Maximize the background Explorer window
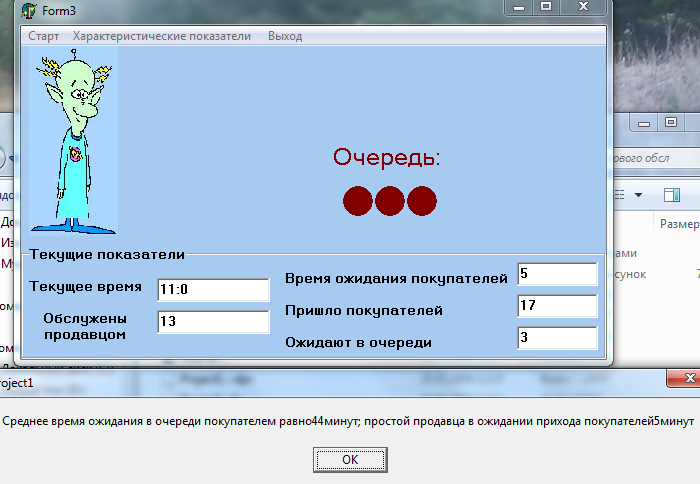 point(671,123)
